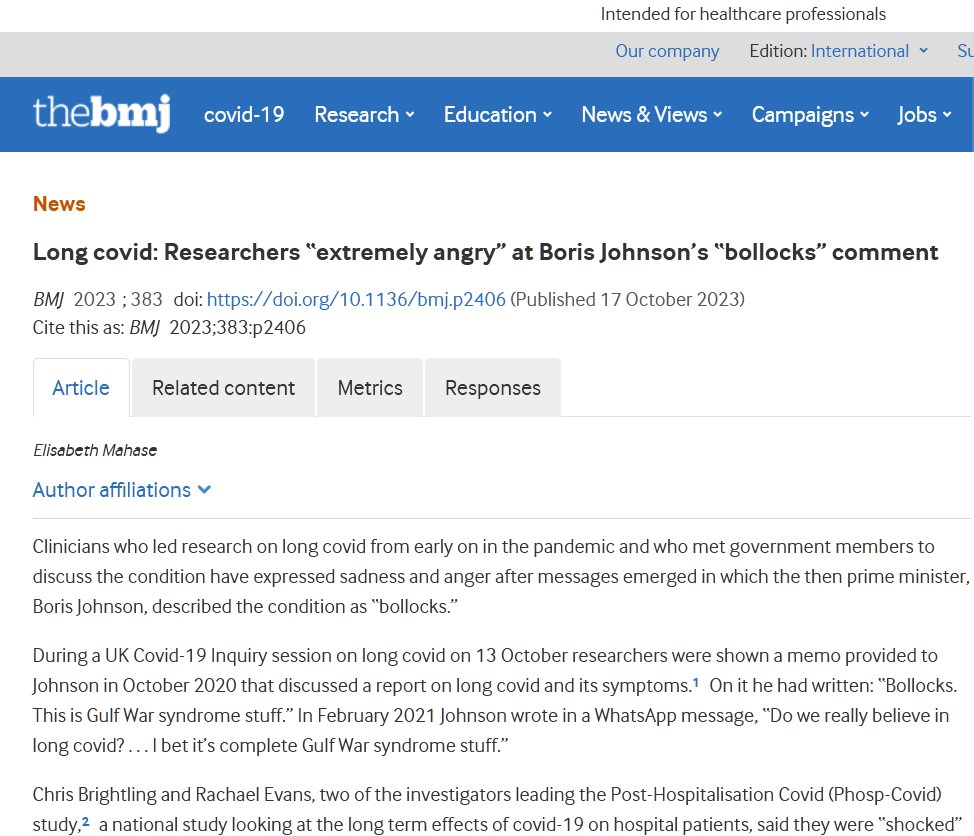The width and height of the screenshot is (974, 836).
Task: Select the Article tab
Action: tap(81, 388)
